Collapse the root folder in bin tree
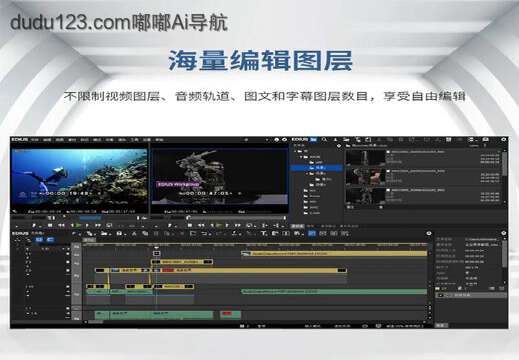Screen dimensions: 519x360 (295, 151)
